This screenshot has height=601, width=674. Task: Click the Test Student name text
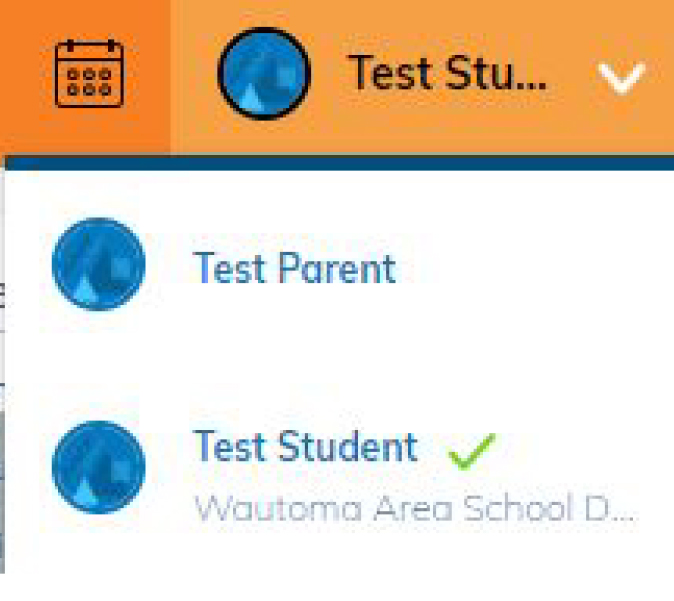(306, 446)
